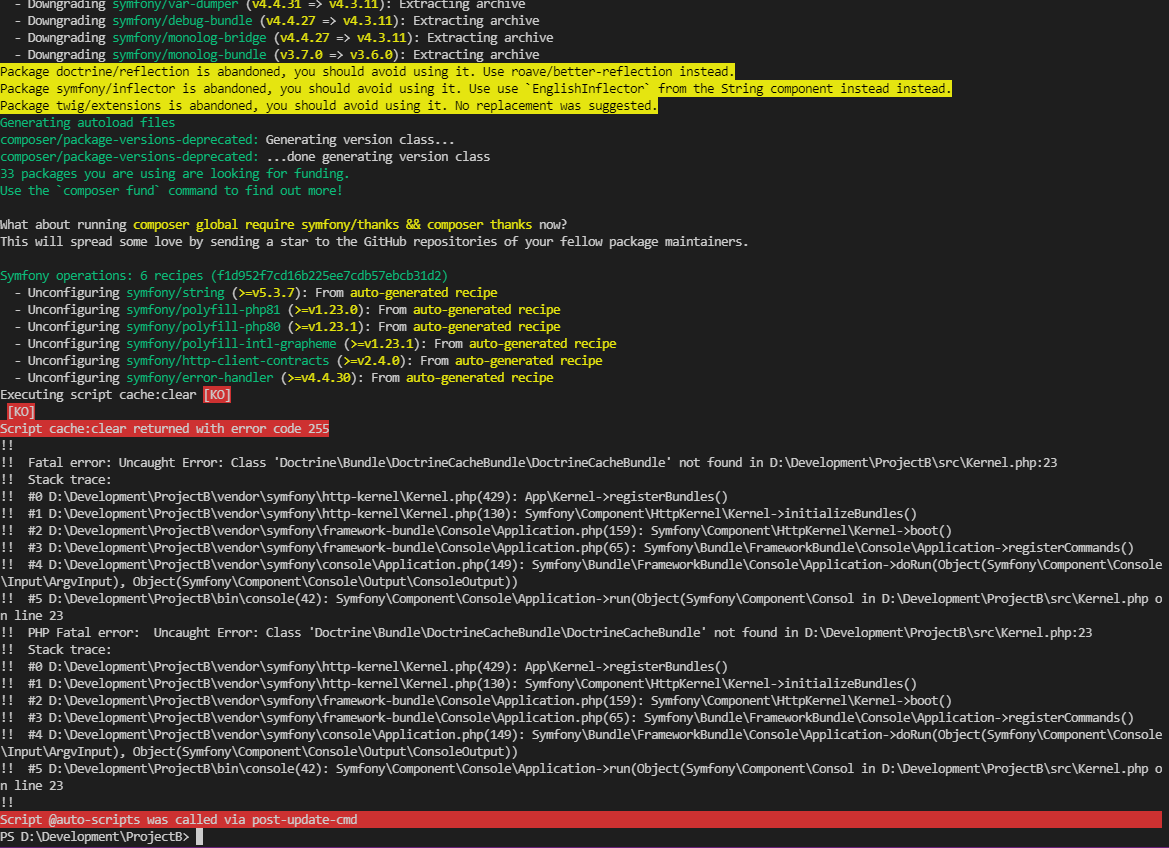Click the red [KO] badge after cache:clear
The width and height of the screenshot is (1169, 848).
217,395
